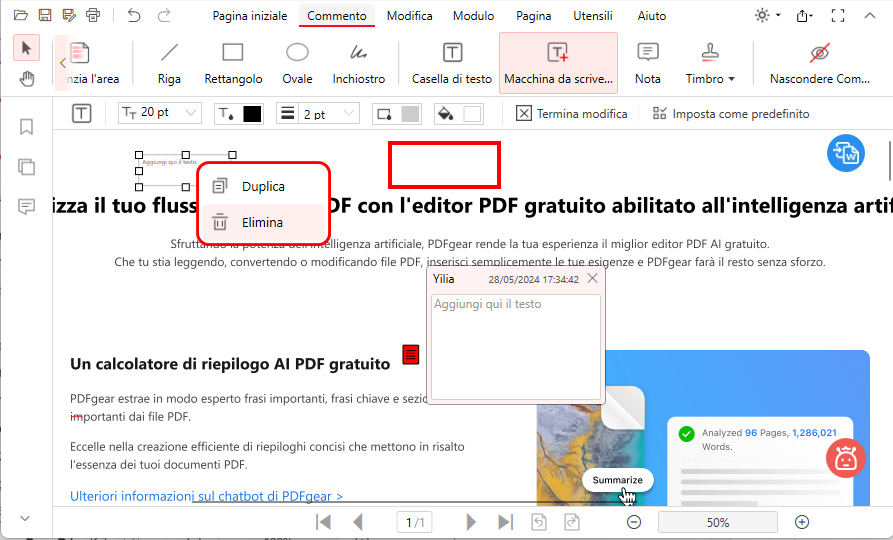The width and height of the screenshot is (893, 540).
Task: Click the red rectangle annotation
Action: tap(444, 165)
